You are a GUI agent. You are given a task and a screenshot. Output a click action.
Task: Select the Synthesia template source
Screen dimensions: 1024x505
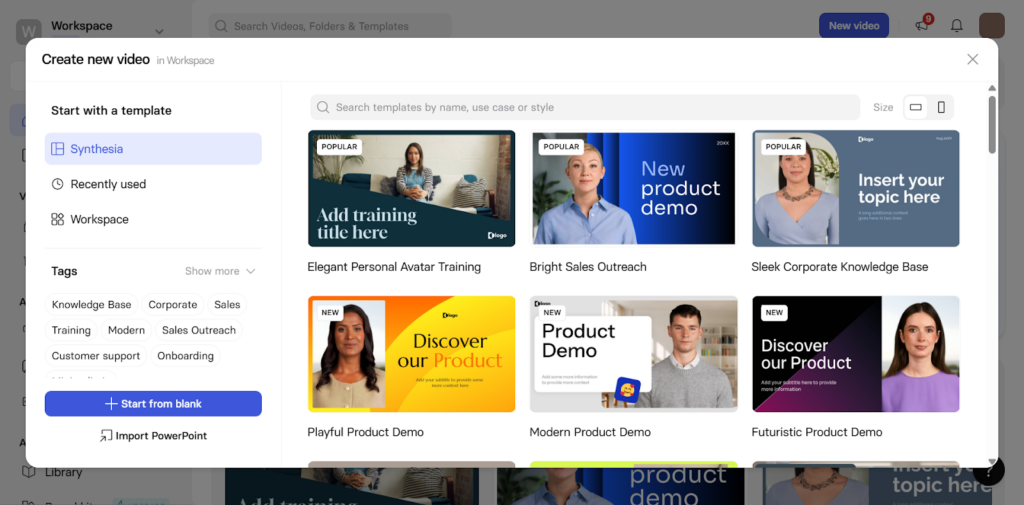click(153, 149)
